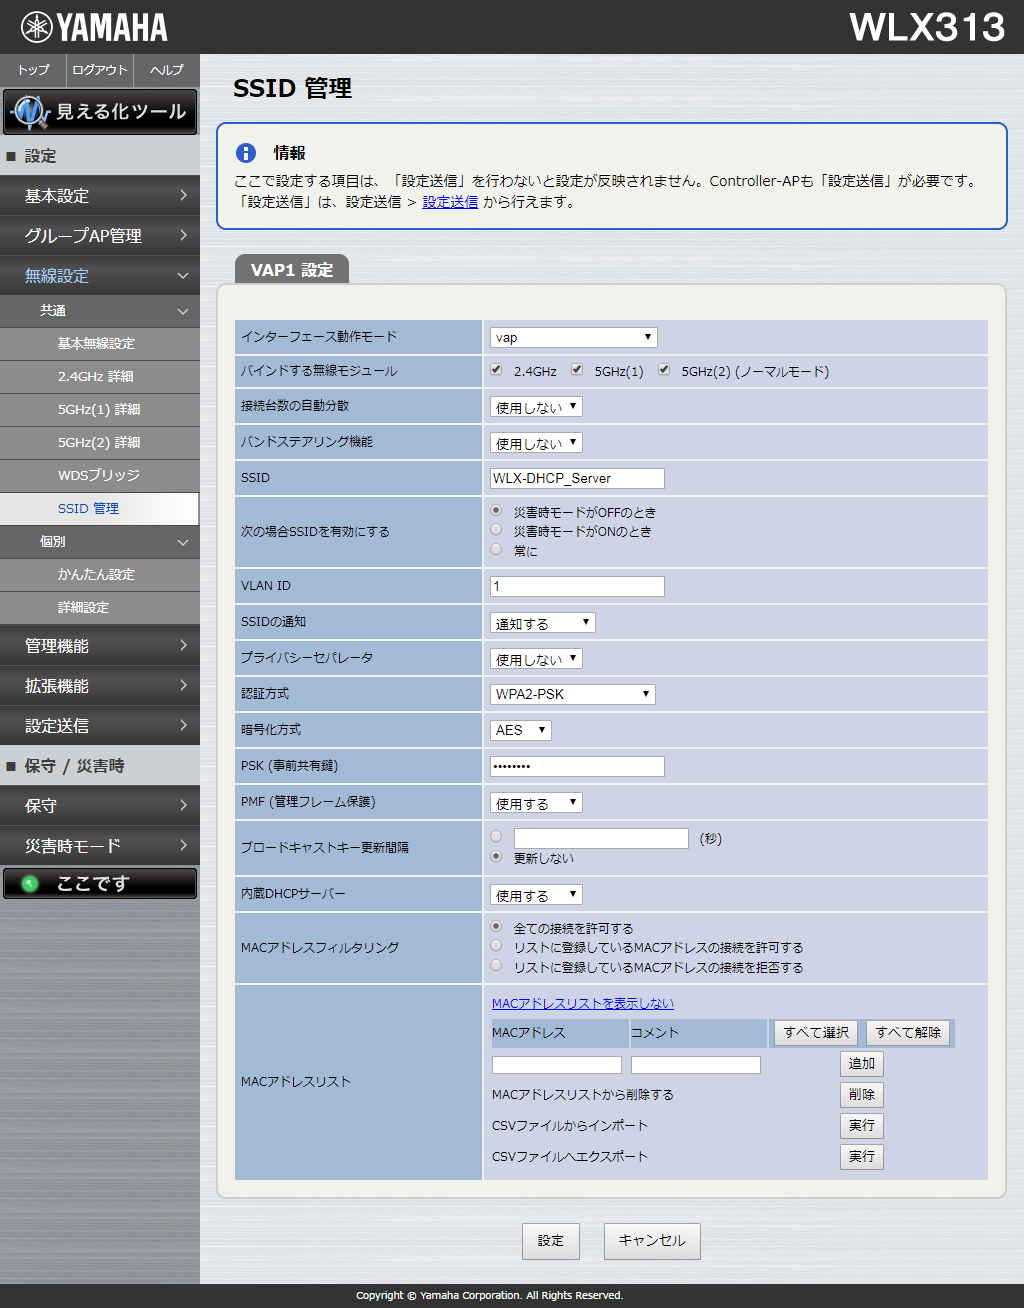Click the ログアウト menu item

tap(98, 70)
